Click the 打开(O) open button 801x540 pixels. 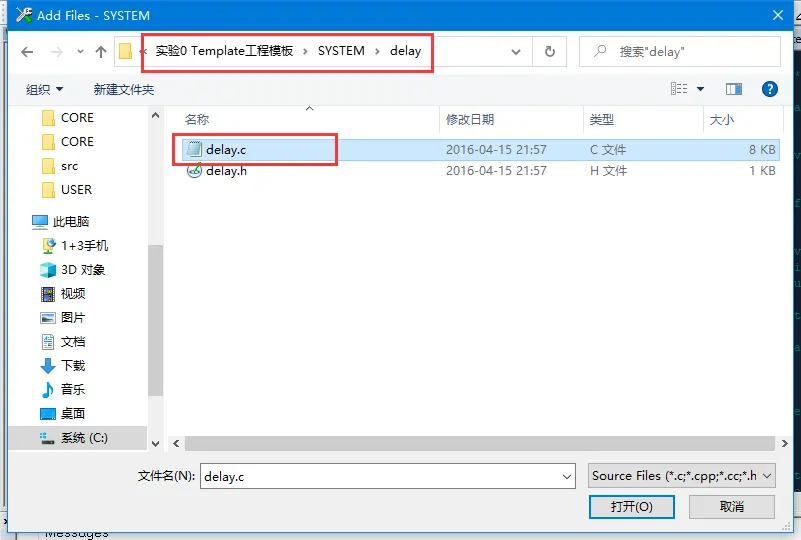click(x=631, y=507)
